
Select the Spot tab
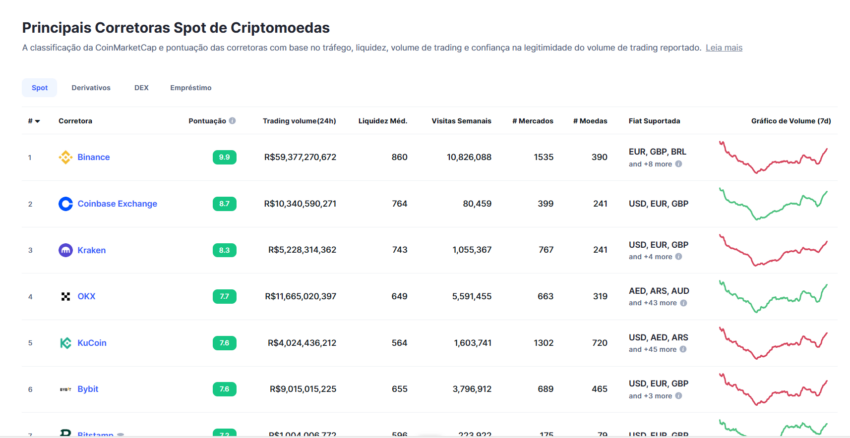[40, 88]
